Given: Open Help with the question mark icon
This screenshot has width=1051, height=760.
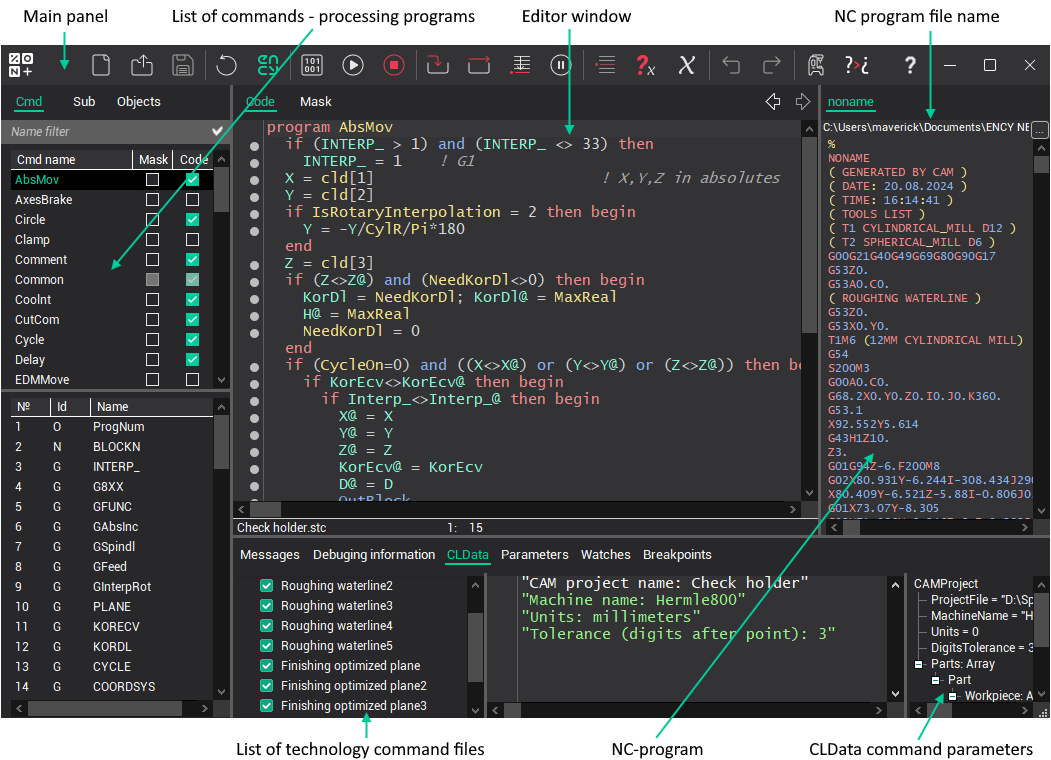Looking at the screenshot, I should tap(909, 66).
